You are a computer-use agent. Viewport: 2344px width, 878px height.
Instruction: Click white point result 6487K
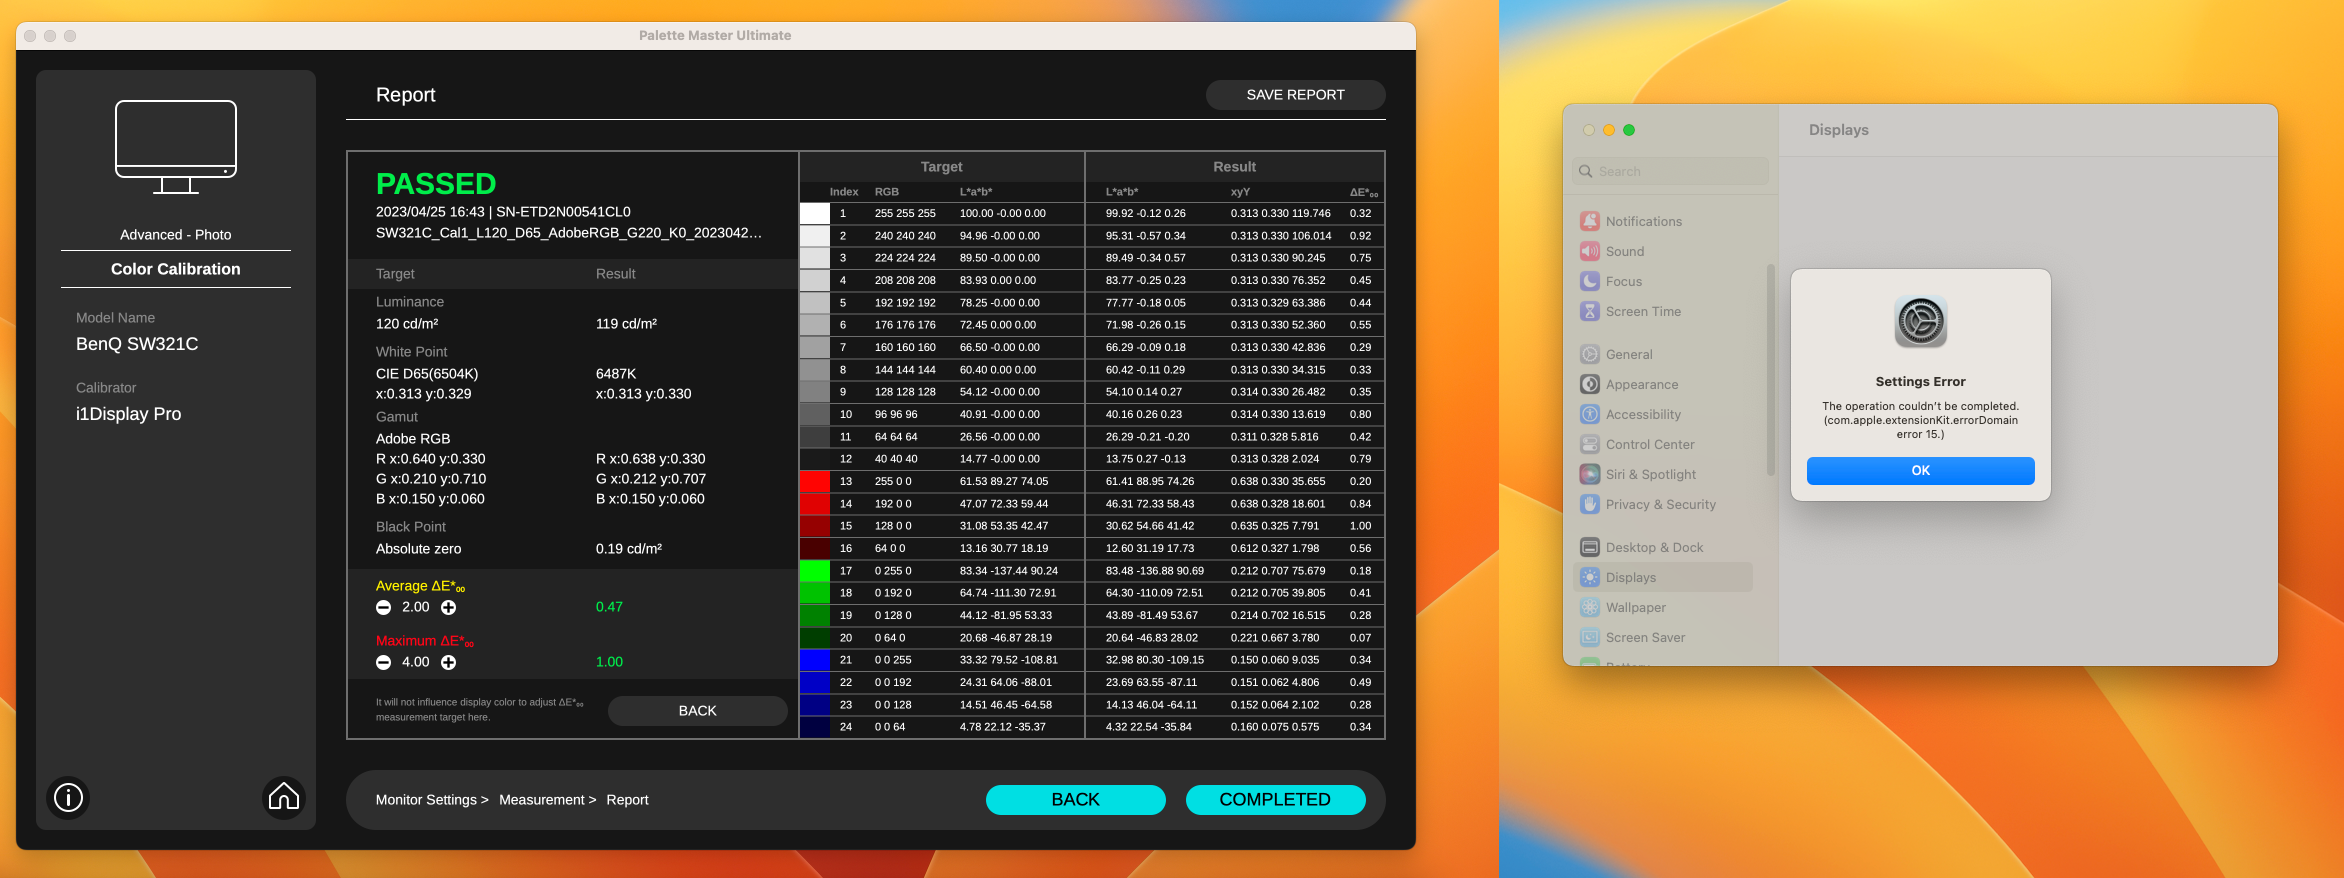(616, 374)
